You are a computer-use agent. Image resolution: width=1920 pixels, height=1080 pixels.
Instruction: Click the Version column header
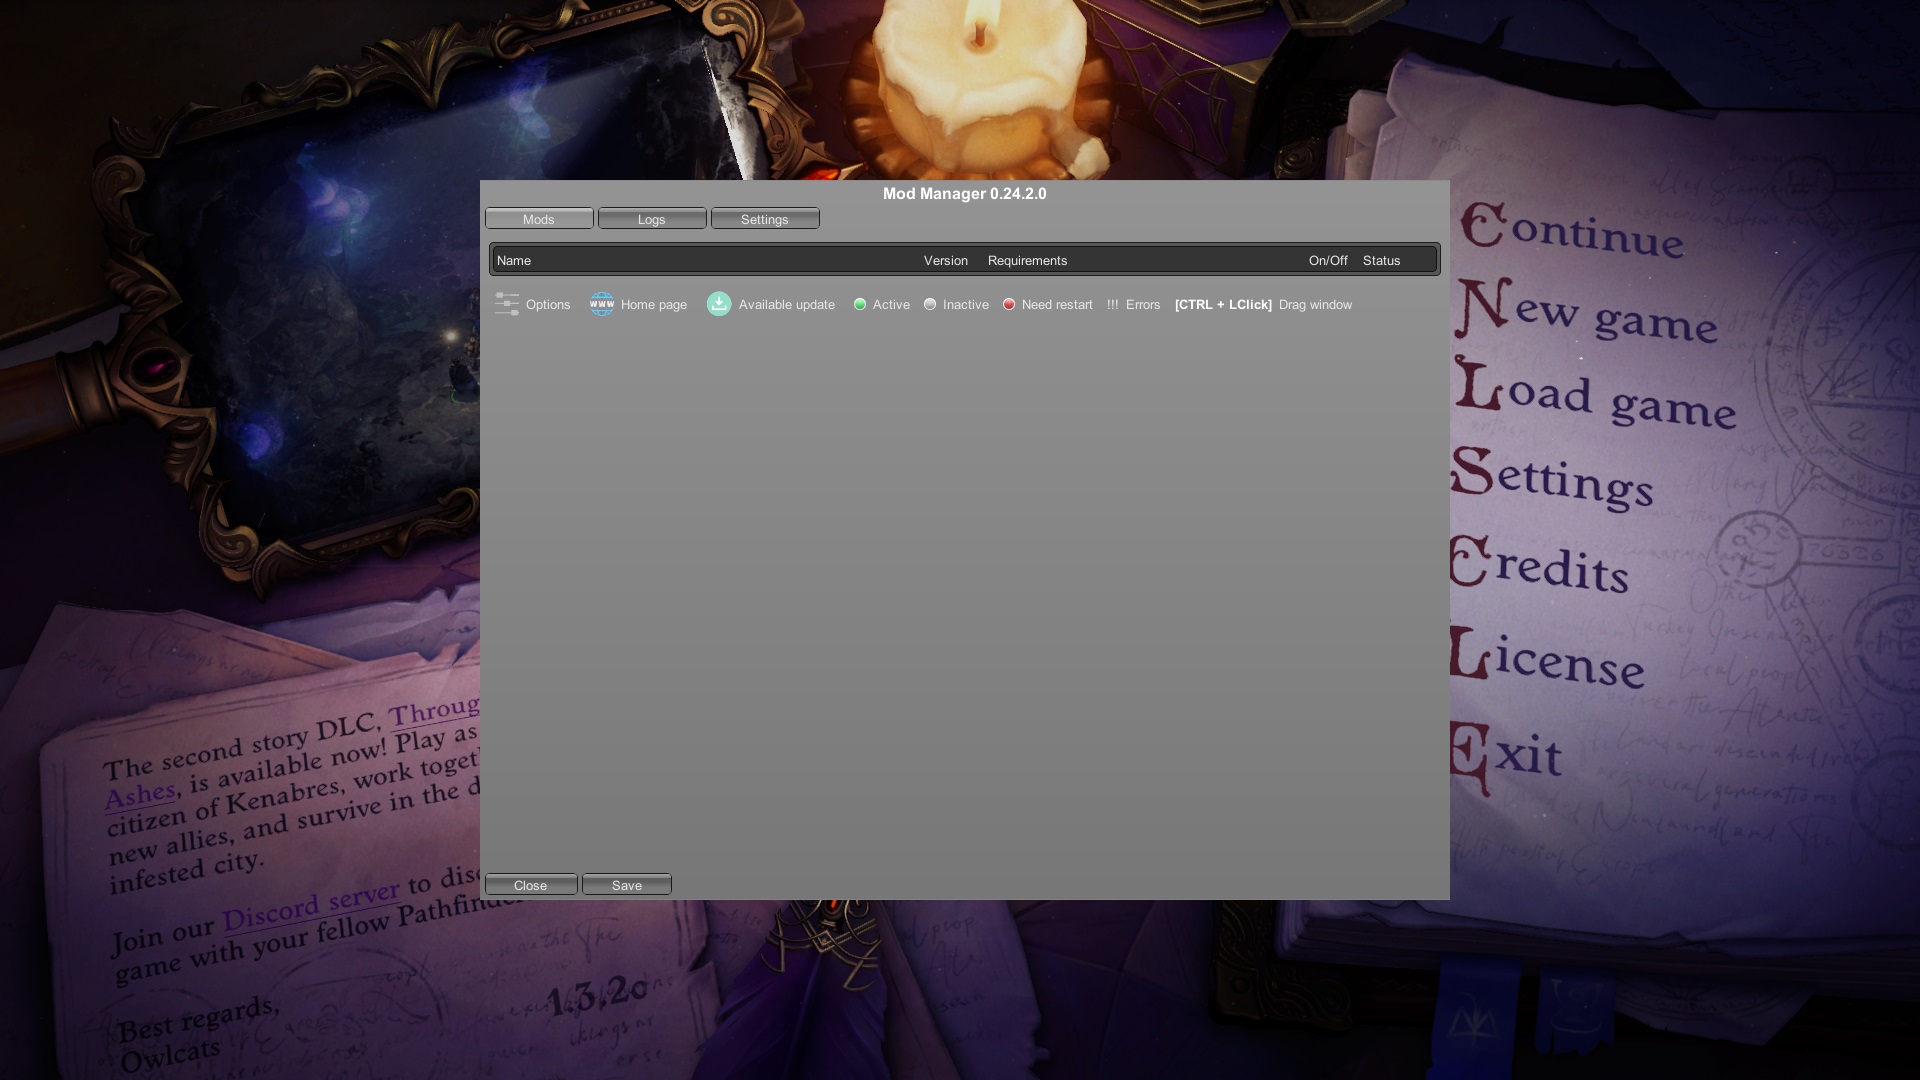pos(944,260)
